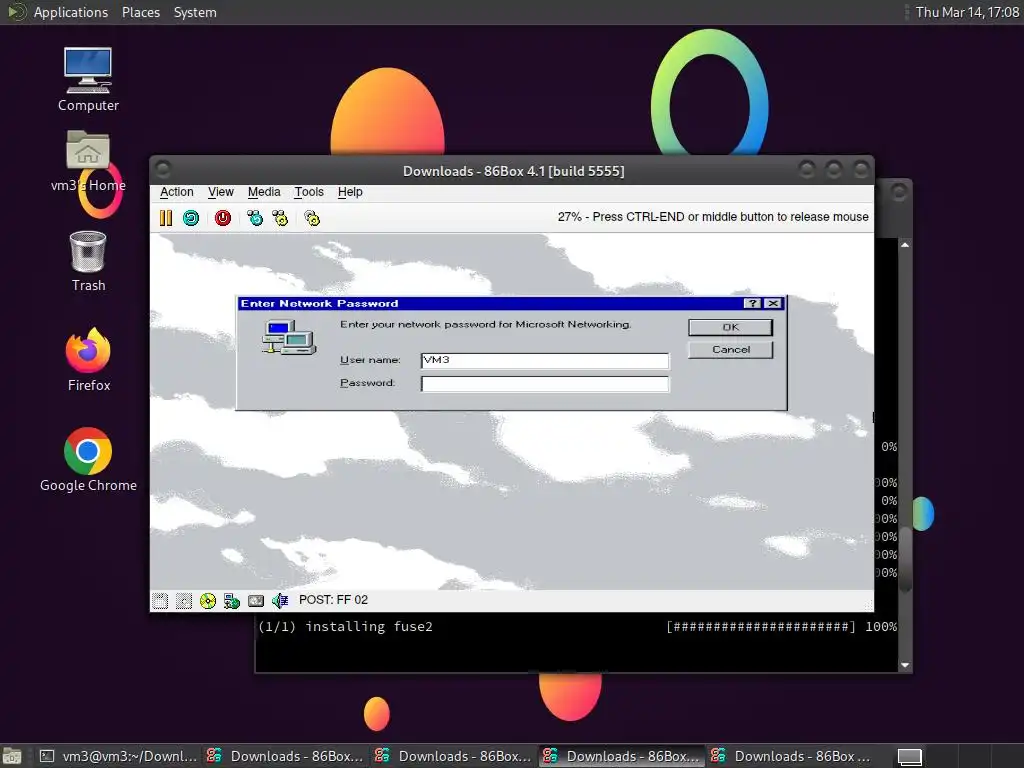Screen dimensions: 1024x768
Task: Click the empty Password input field
Action: (x=545, y=384)
